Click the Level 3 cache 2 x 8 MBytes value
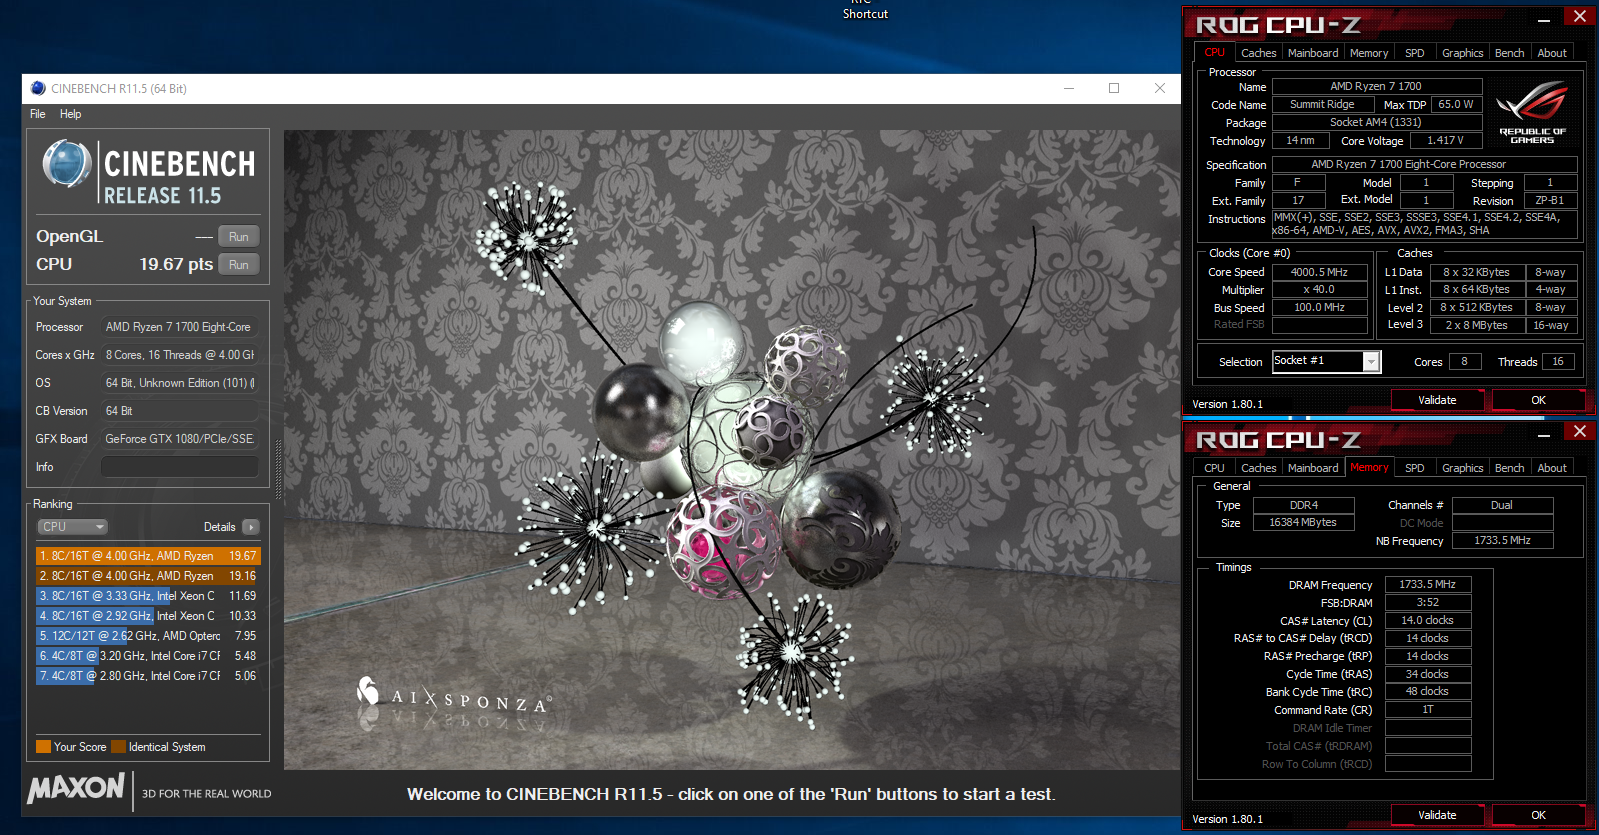 [1476, 325]
